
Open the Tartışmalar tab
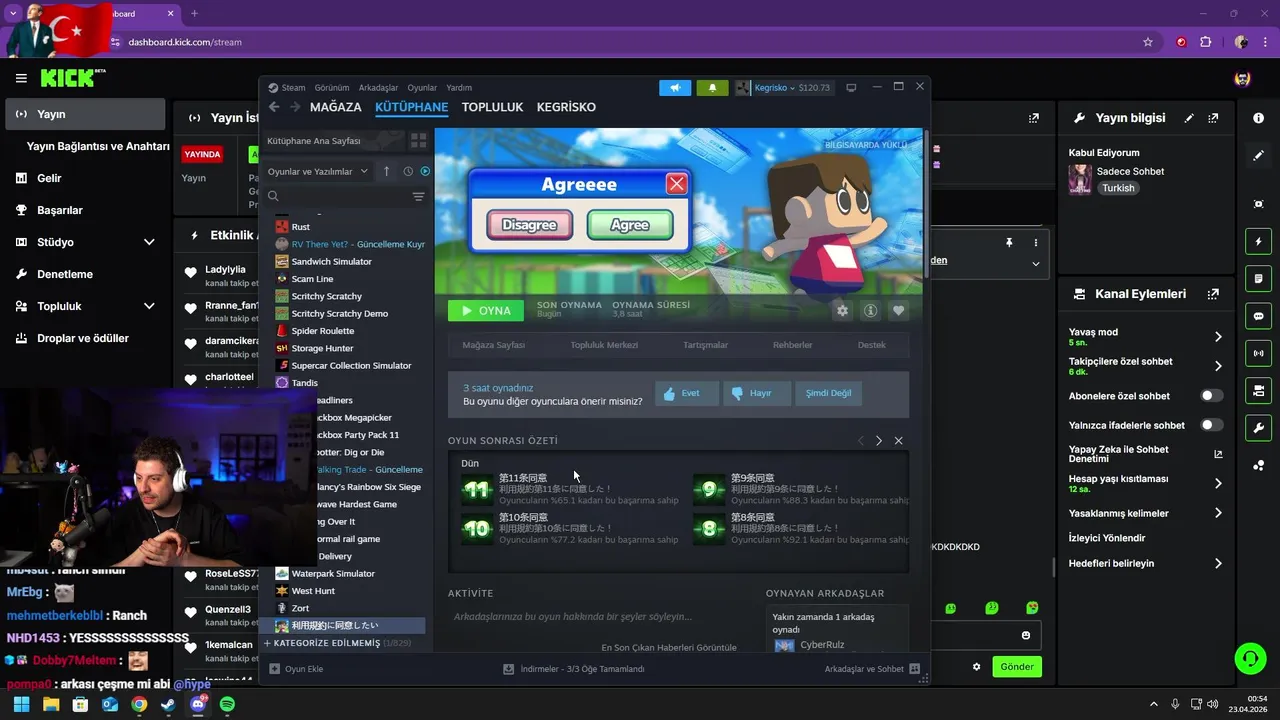tap(705, 345)
